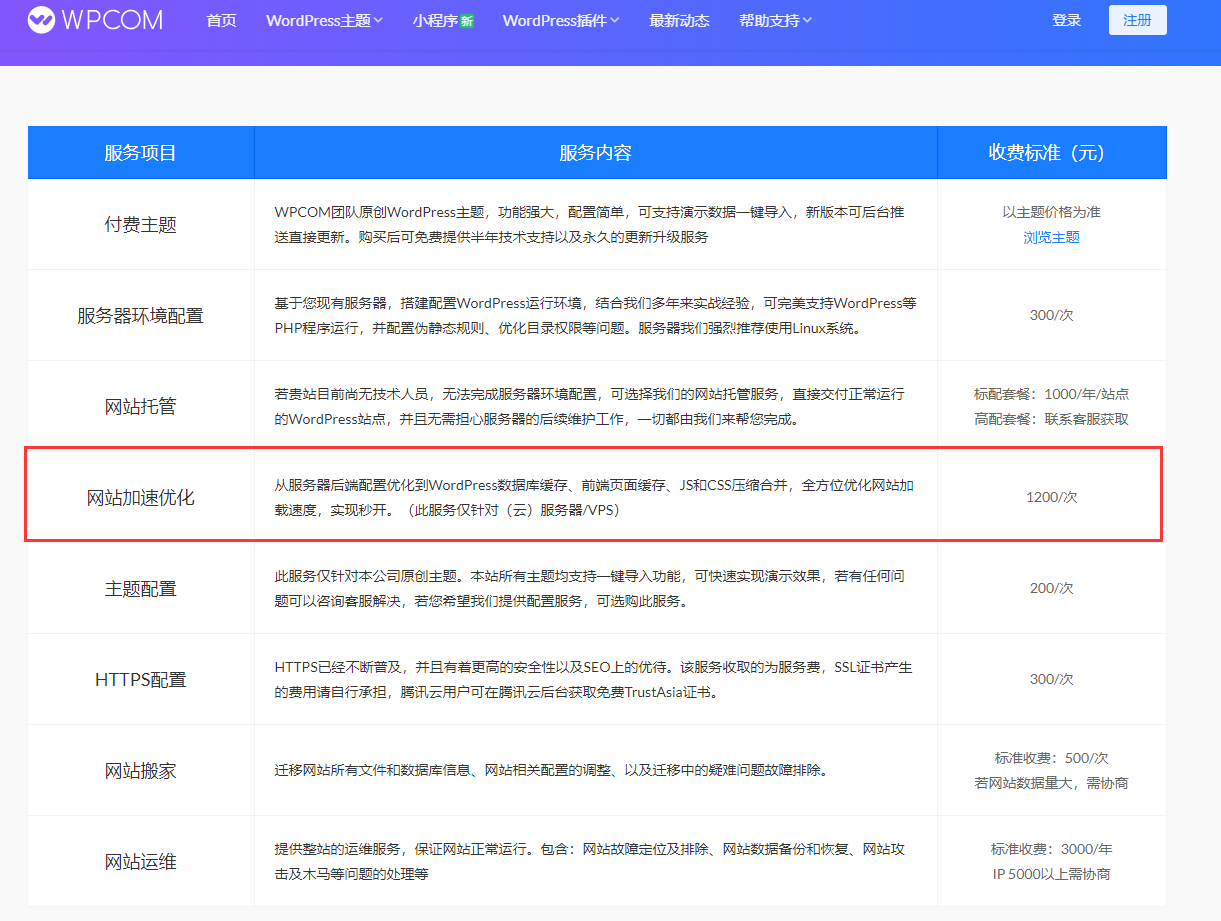Select the 服务内容 column header
This screenshot has width=1221, height=921.
click(595, 152)
